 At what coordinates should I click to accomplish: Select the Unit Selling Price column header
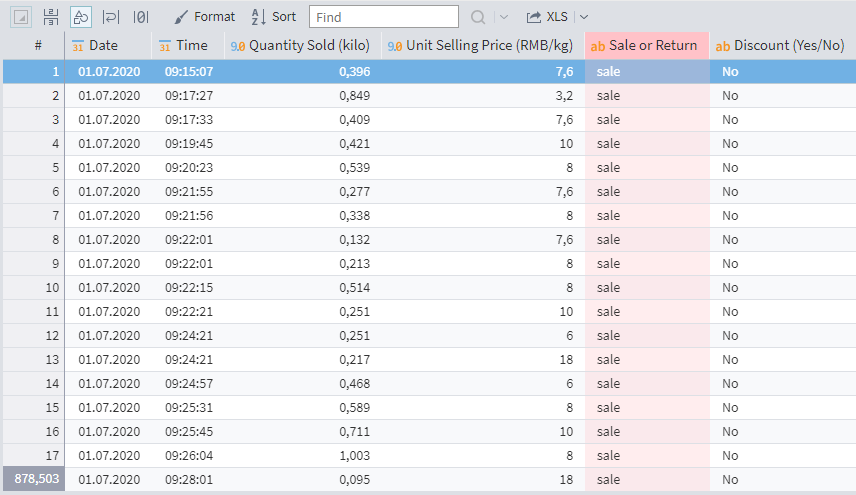(x=490, y=46)
